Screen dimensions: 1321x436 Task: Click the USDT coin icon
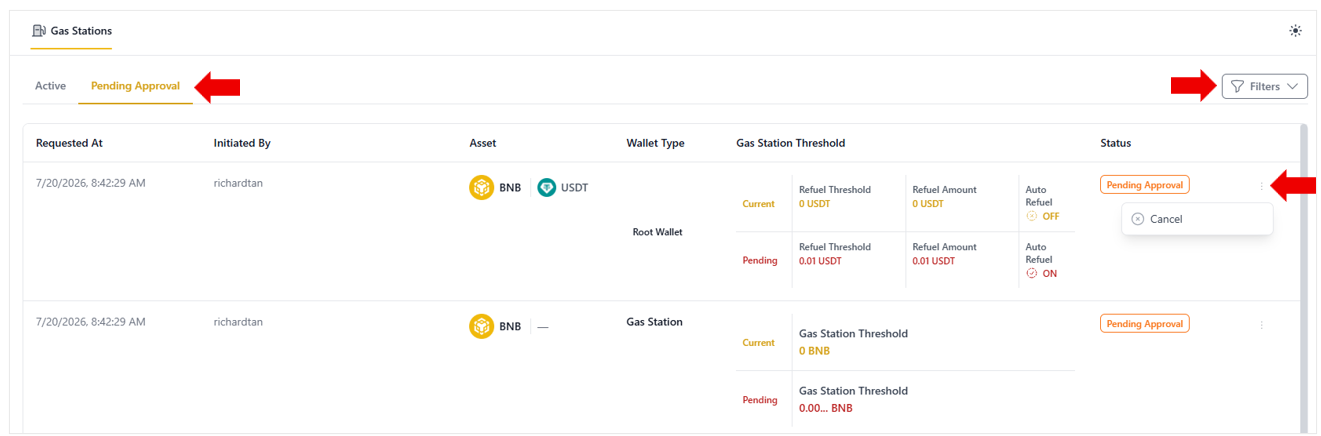click(x=546, y=187)
